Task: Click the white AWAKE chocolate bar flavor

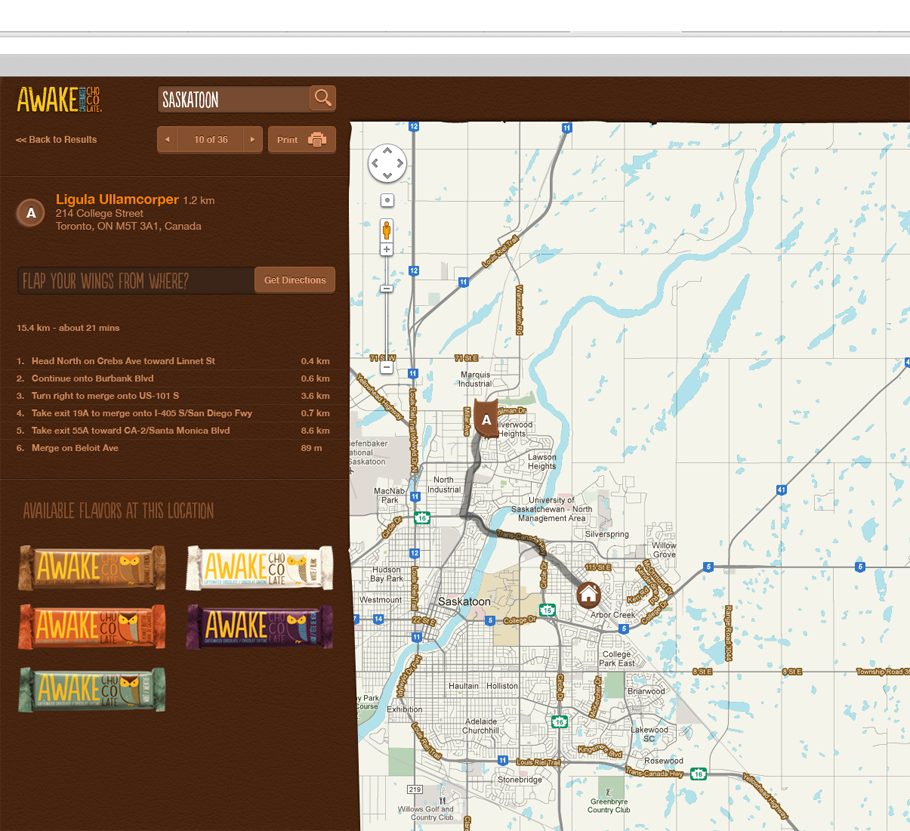Action: click(x=259, y=568)
